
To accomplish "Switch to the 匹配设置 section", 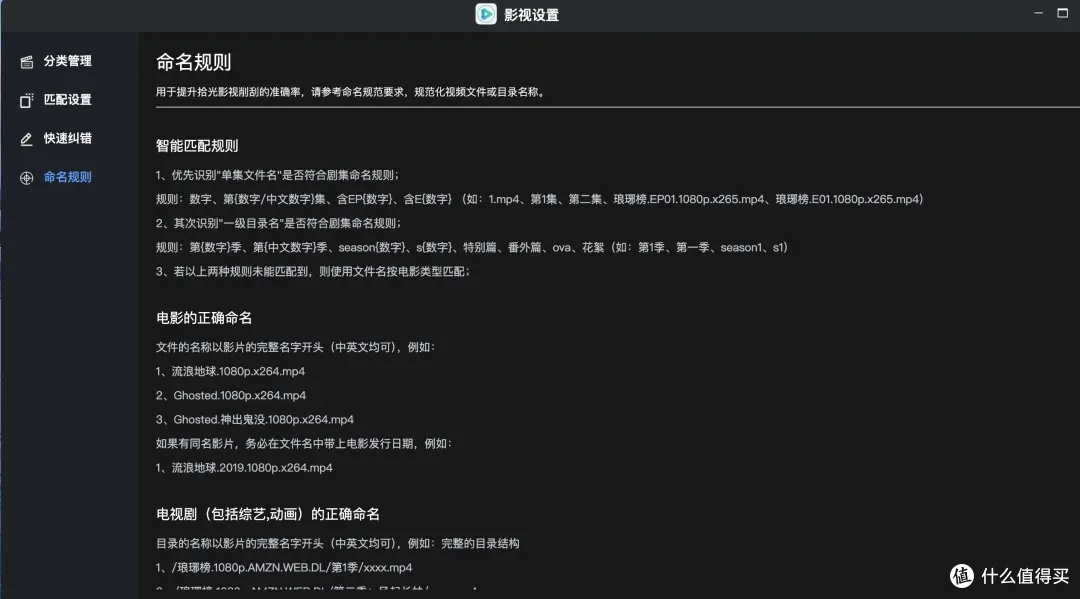I will pyautogui.click(x=68, y=100).
